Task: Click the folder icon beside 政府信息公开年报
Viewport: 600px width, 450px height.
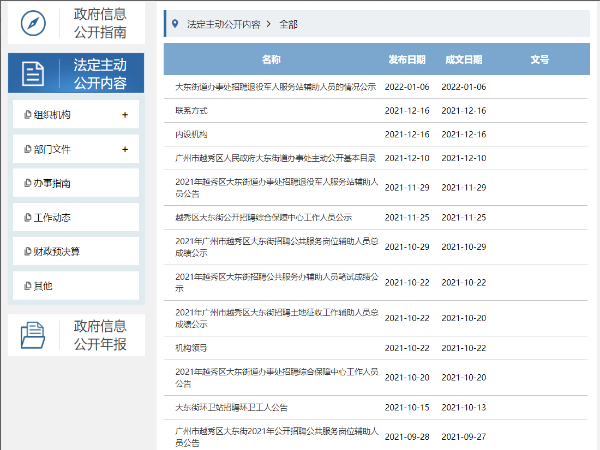Action: coord(34,335)
